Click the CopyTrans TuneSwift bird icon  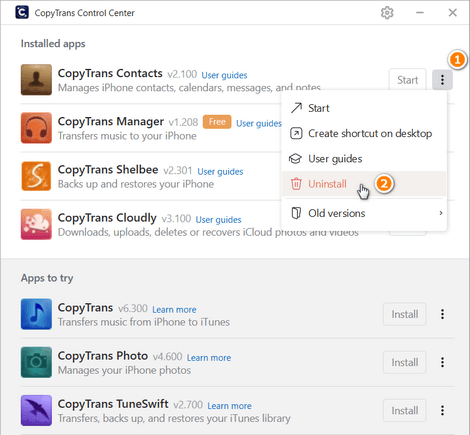[x=36, y=410]
